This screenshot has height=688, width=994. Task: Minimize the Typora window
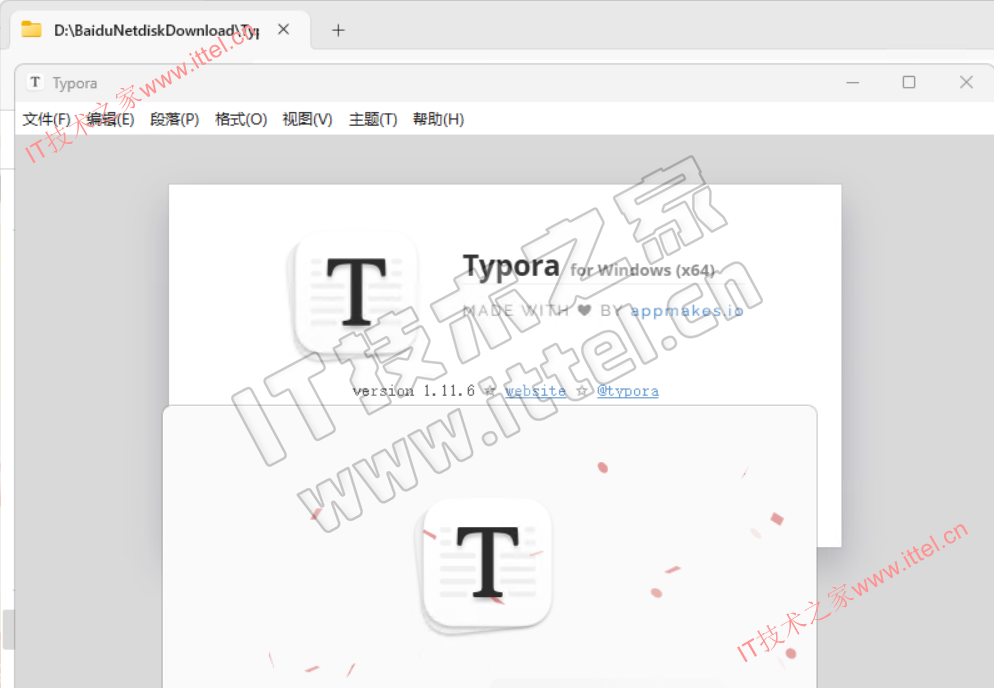(852, 83)
